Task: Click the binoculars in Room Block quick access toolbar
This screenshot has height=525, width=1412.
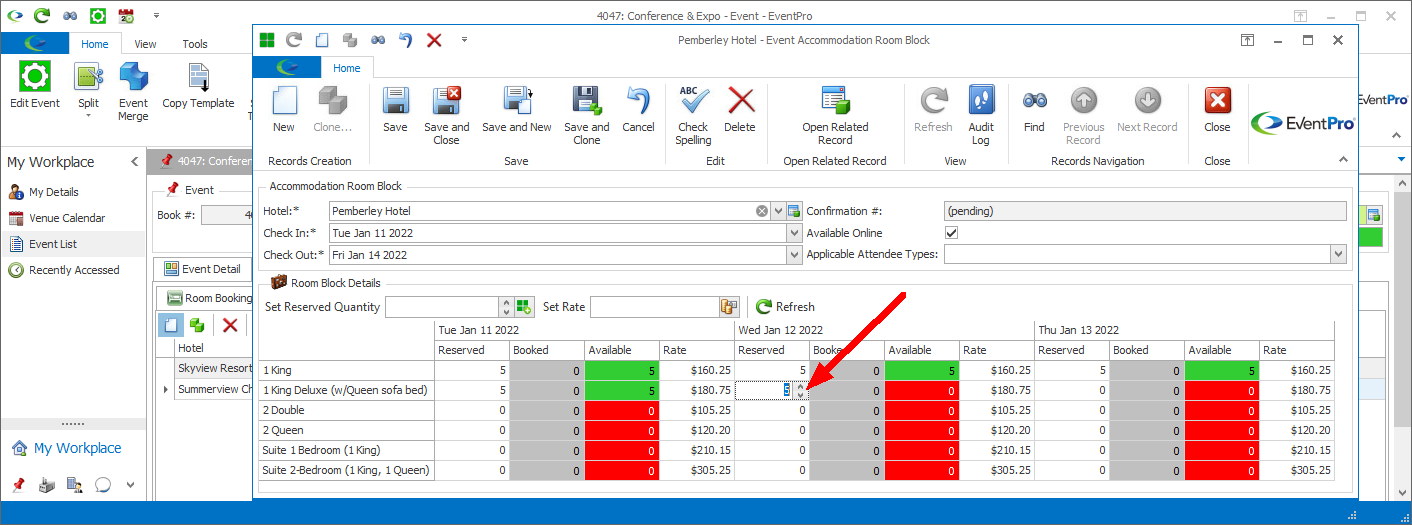Action: click(x=378, y=40)
